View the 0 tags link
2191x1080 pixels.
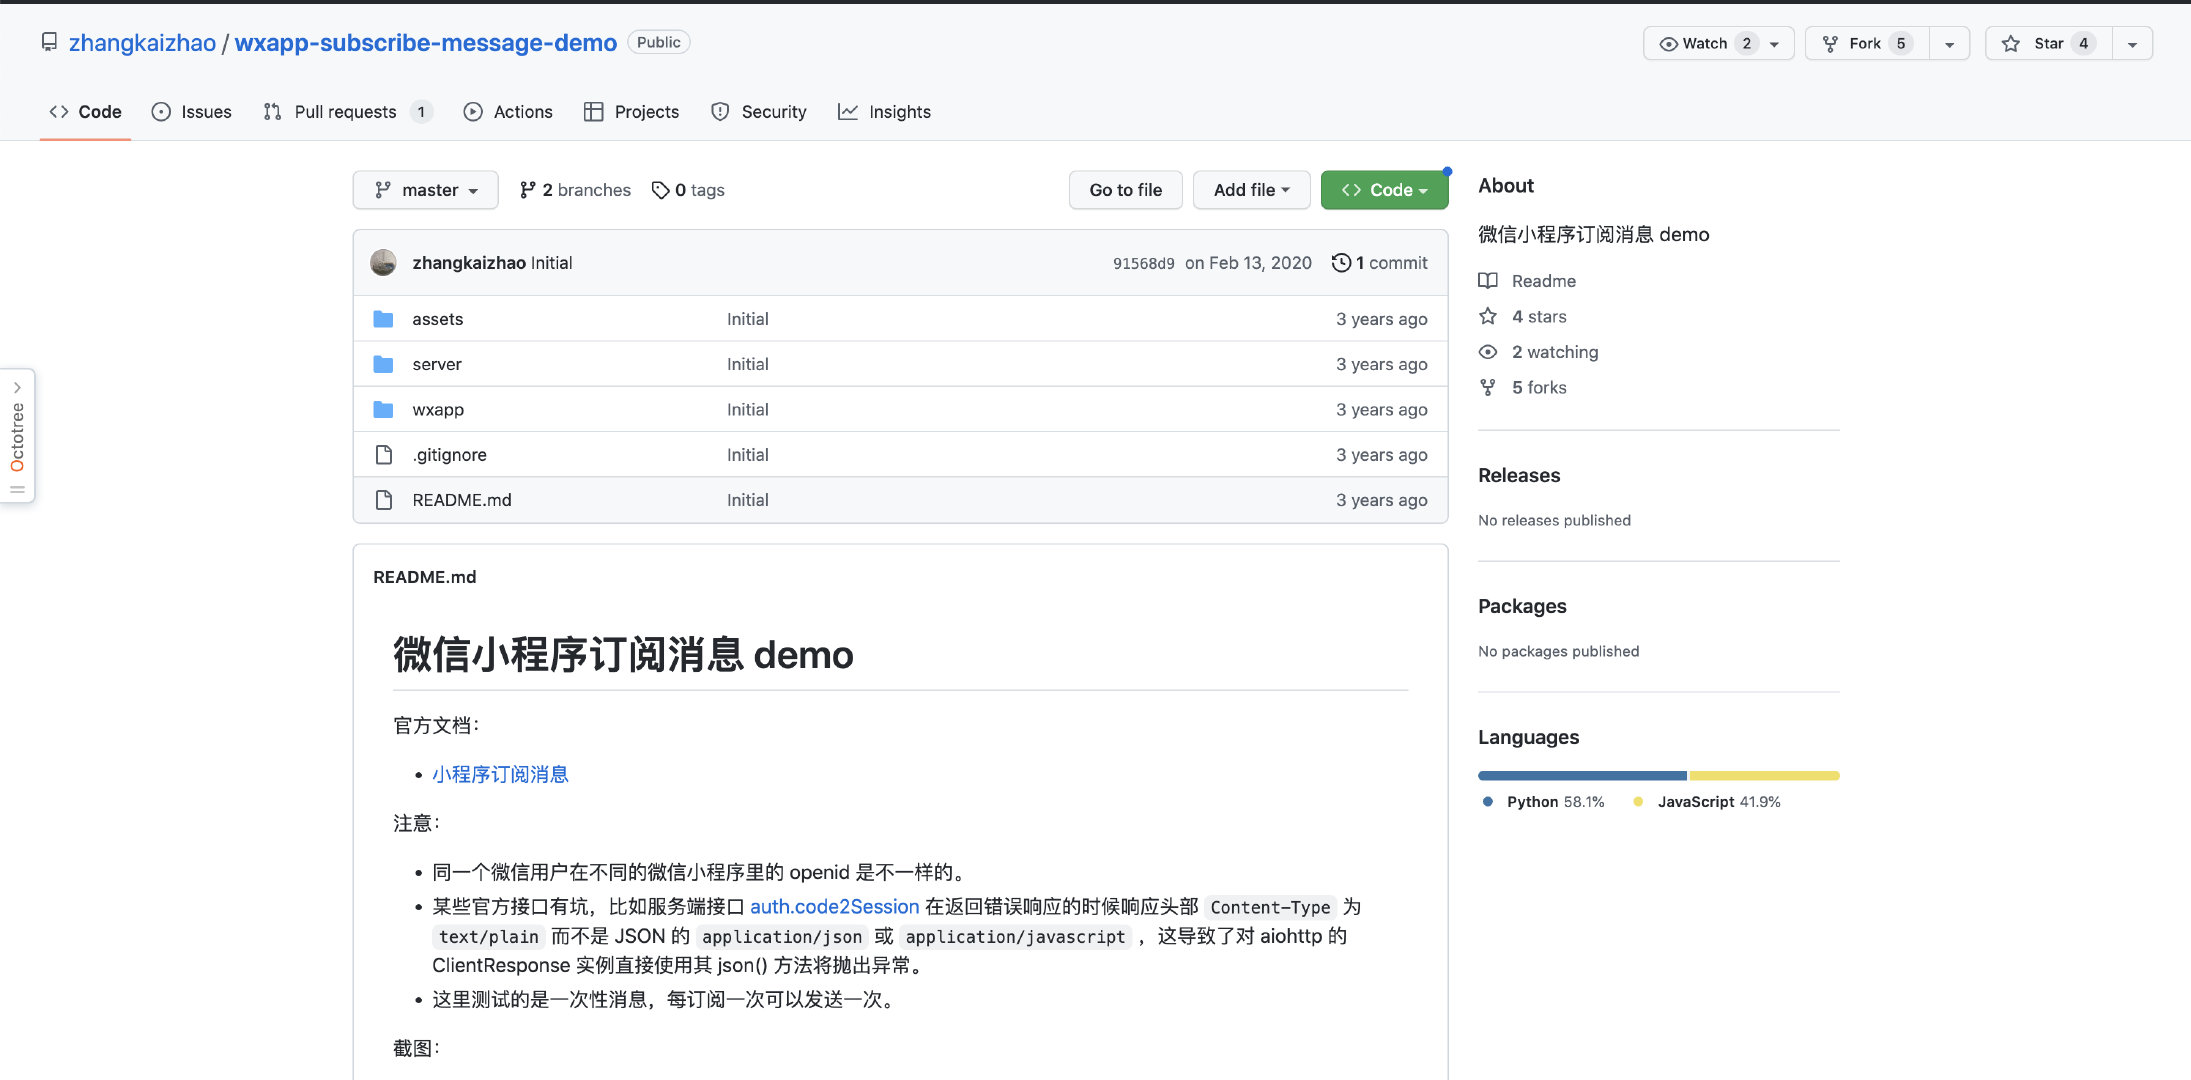pyautogui.click(x=688, y=190)
